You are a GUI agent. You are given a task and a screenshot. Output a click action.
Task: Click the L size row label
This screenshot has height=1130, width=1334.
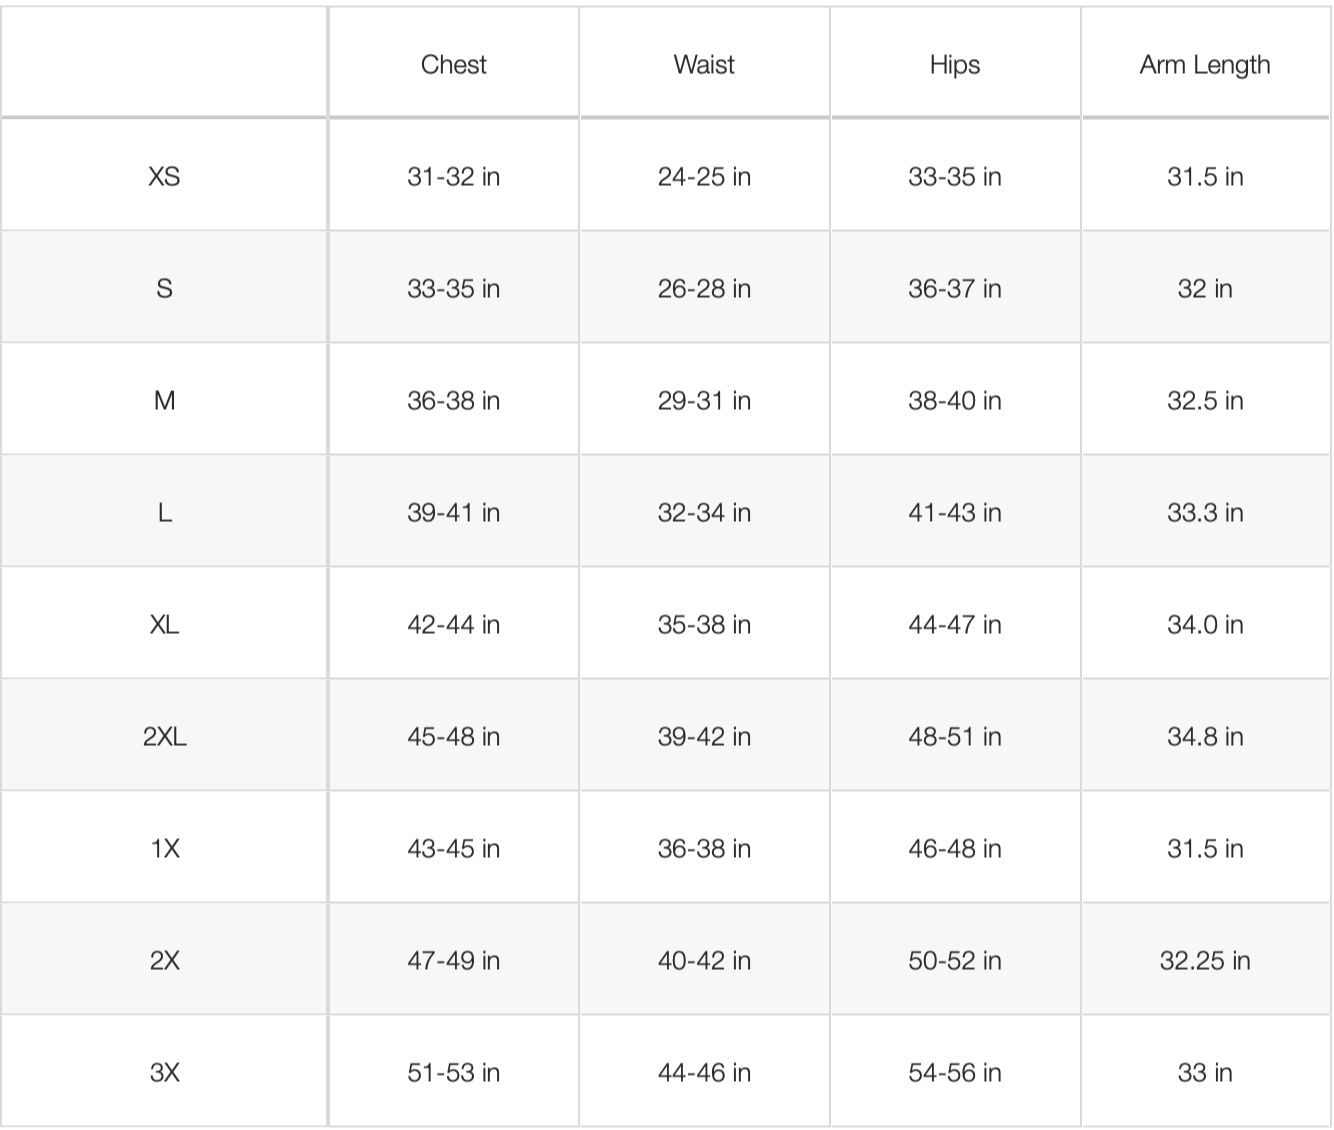(164, 513)
